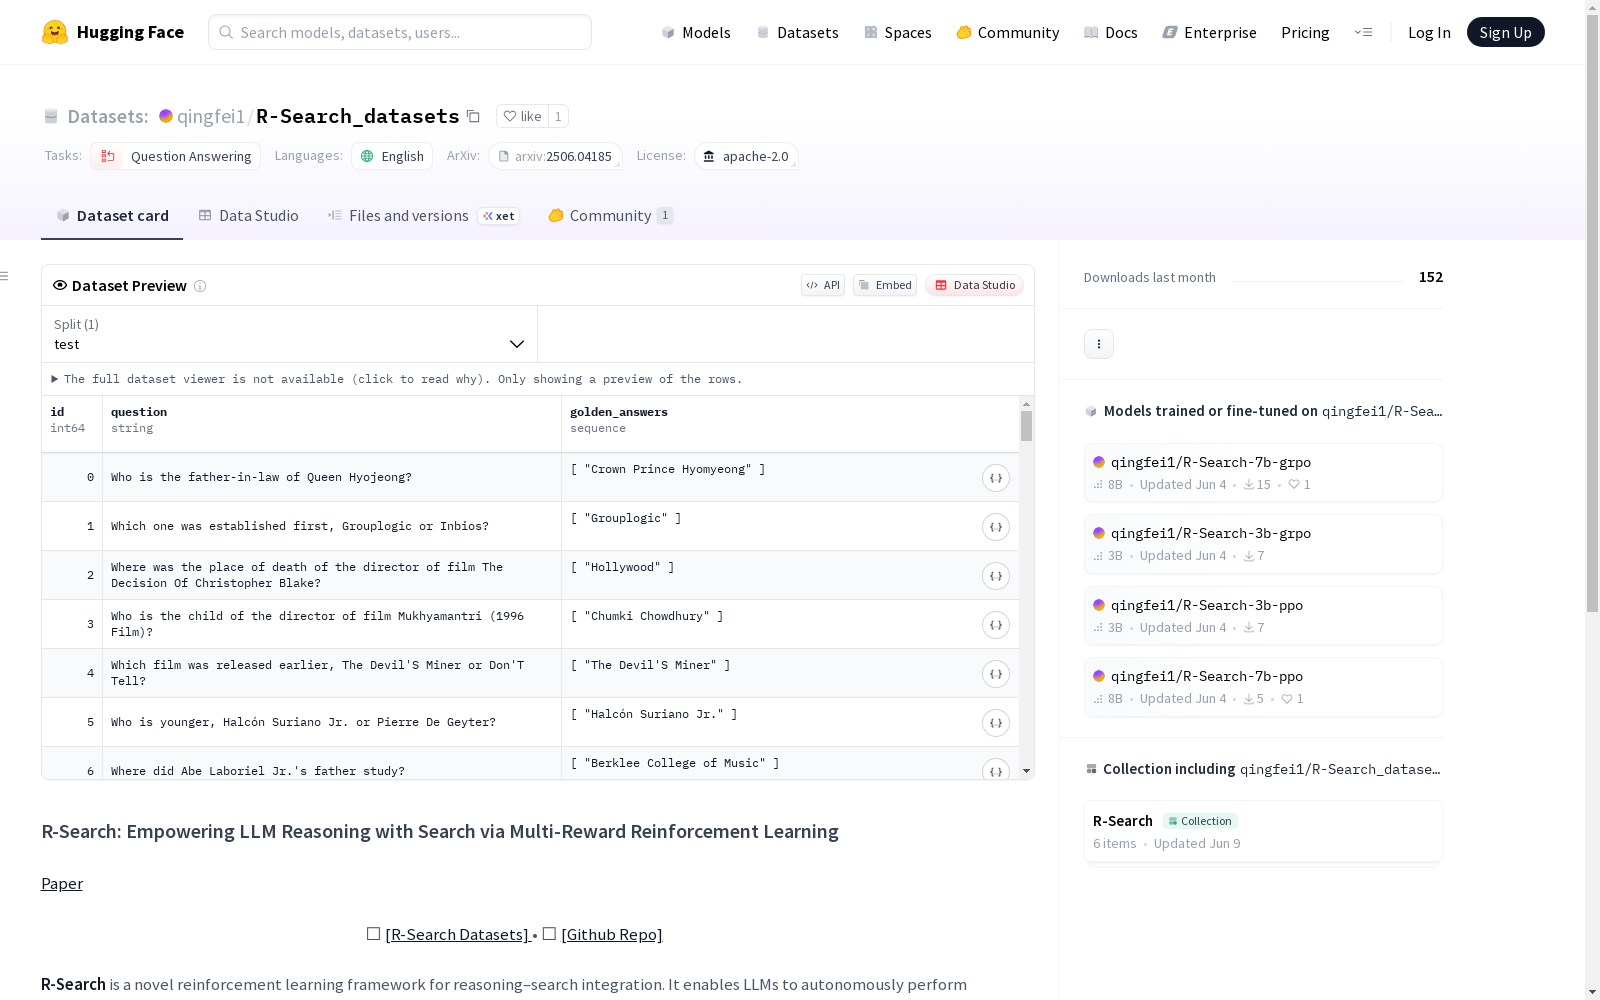Click Log In
Screen dimensions: 1600x1000
tap(1429, 32)
